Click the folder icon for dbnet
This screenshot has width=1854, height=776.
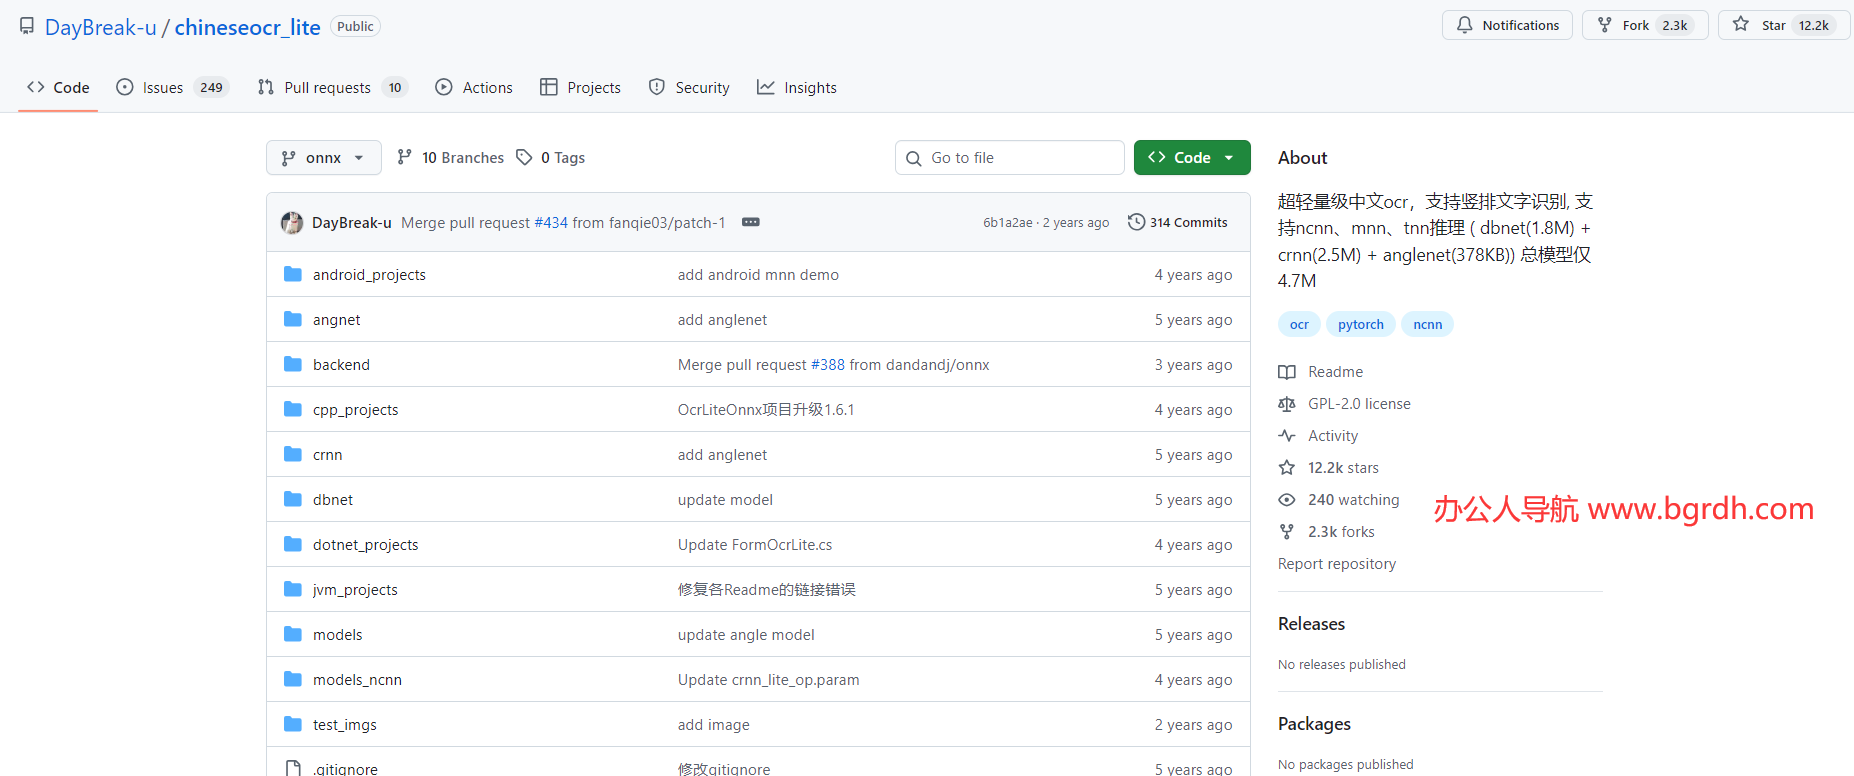(293, 499)
